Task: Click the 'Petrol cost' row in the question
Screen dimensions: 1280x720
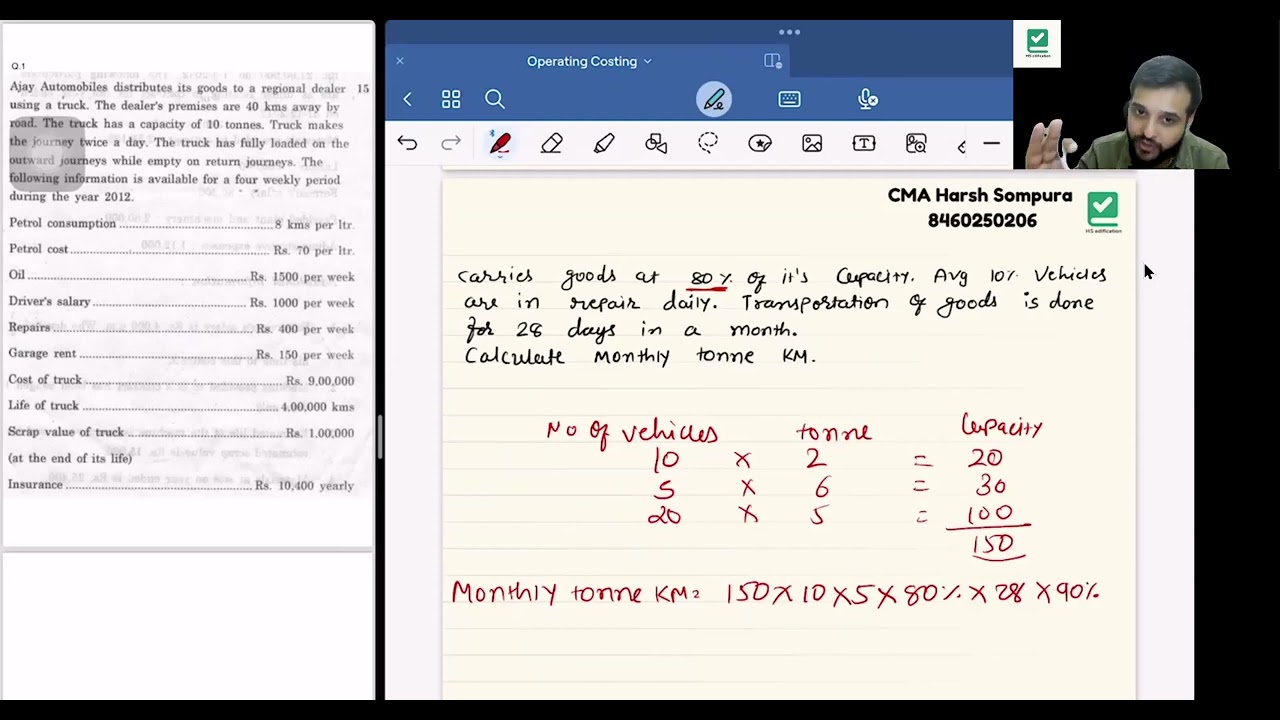Action: pyautogui.click(x=181, y=250)
